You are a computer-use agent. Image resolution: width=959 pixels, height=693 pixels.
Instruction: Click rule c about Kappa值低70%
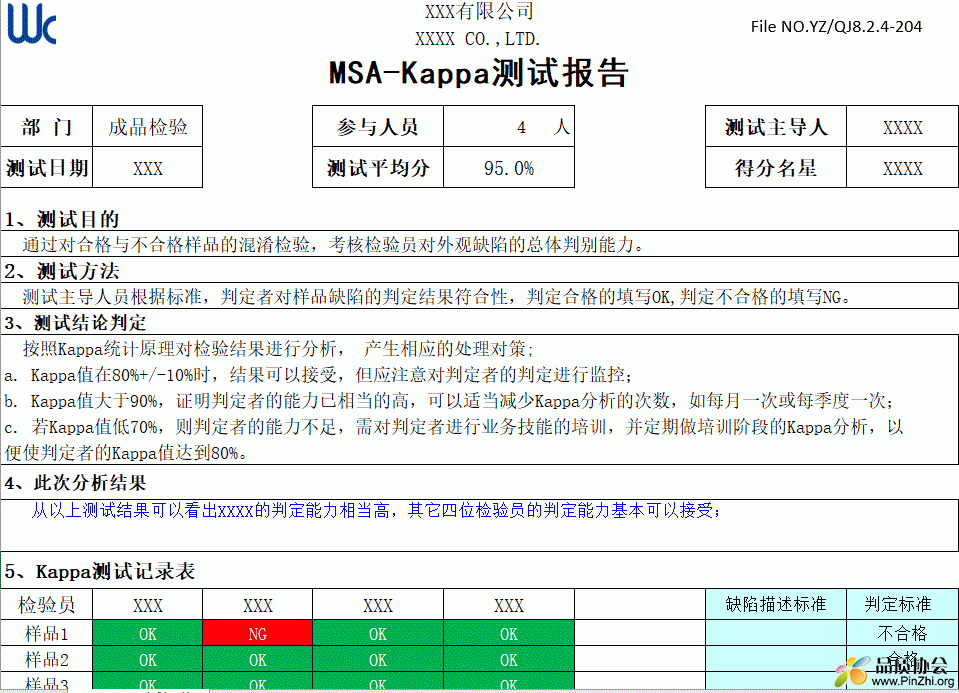(x=454, y=427)
